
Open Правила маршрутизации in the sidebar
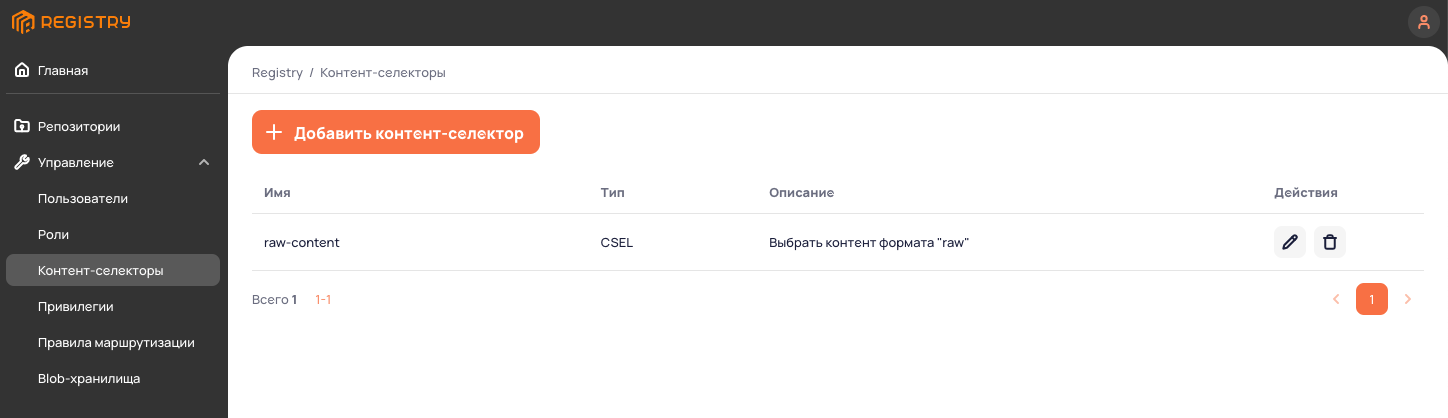[x=116, y=343]
